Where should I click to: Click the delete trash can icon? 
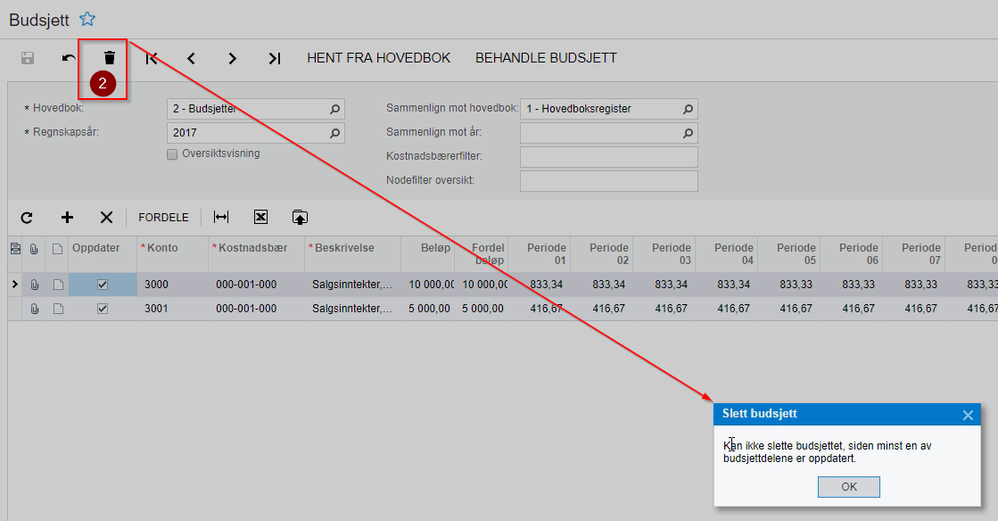[x=109, y=58]
